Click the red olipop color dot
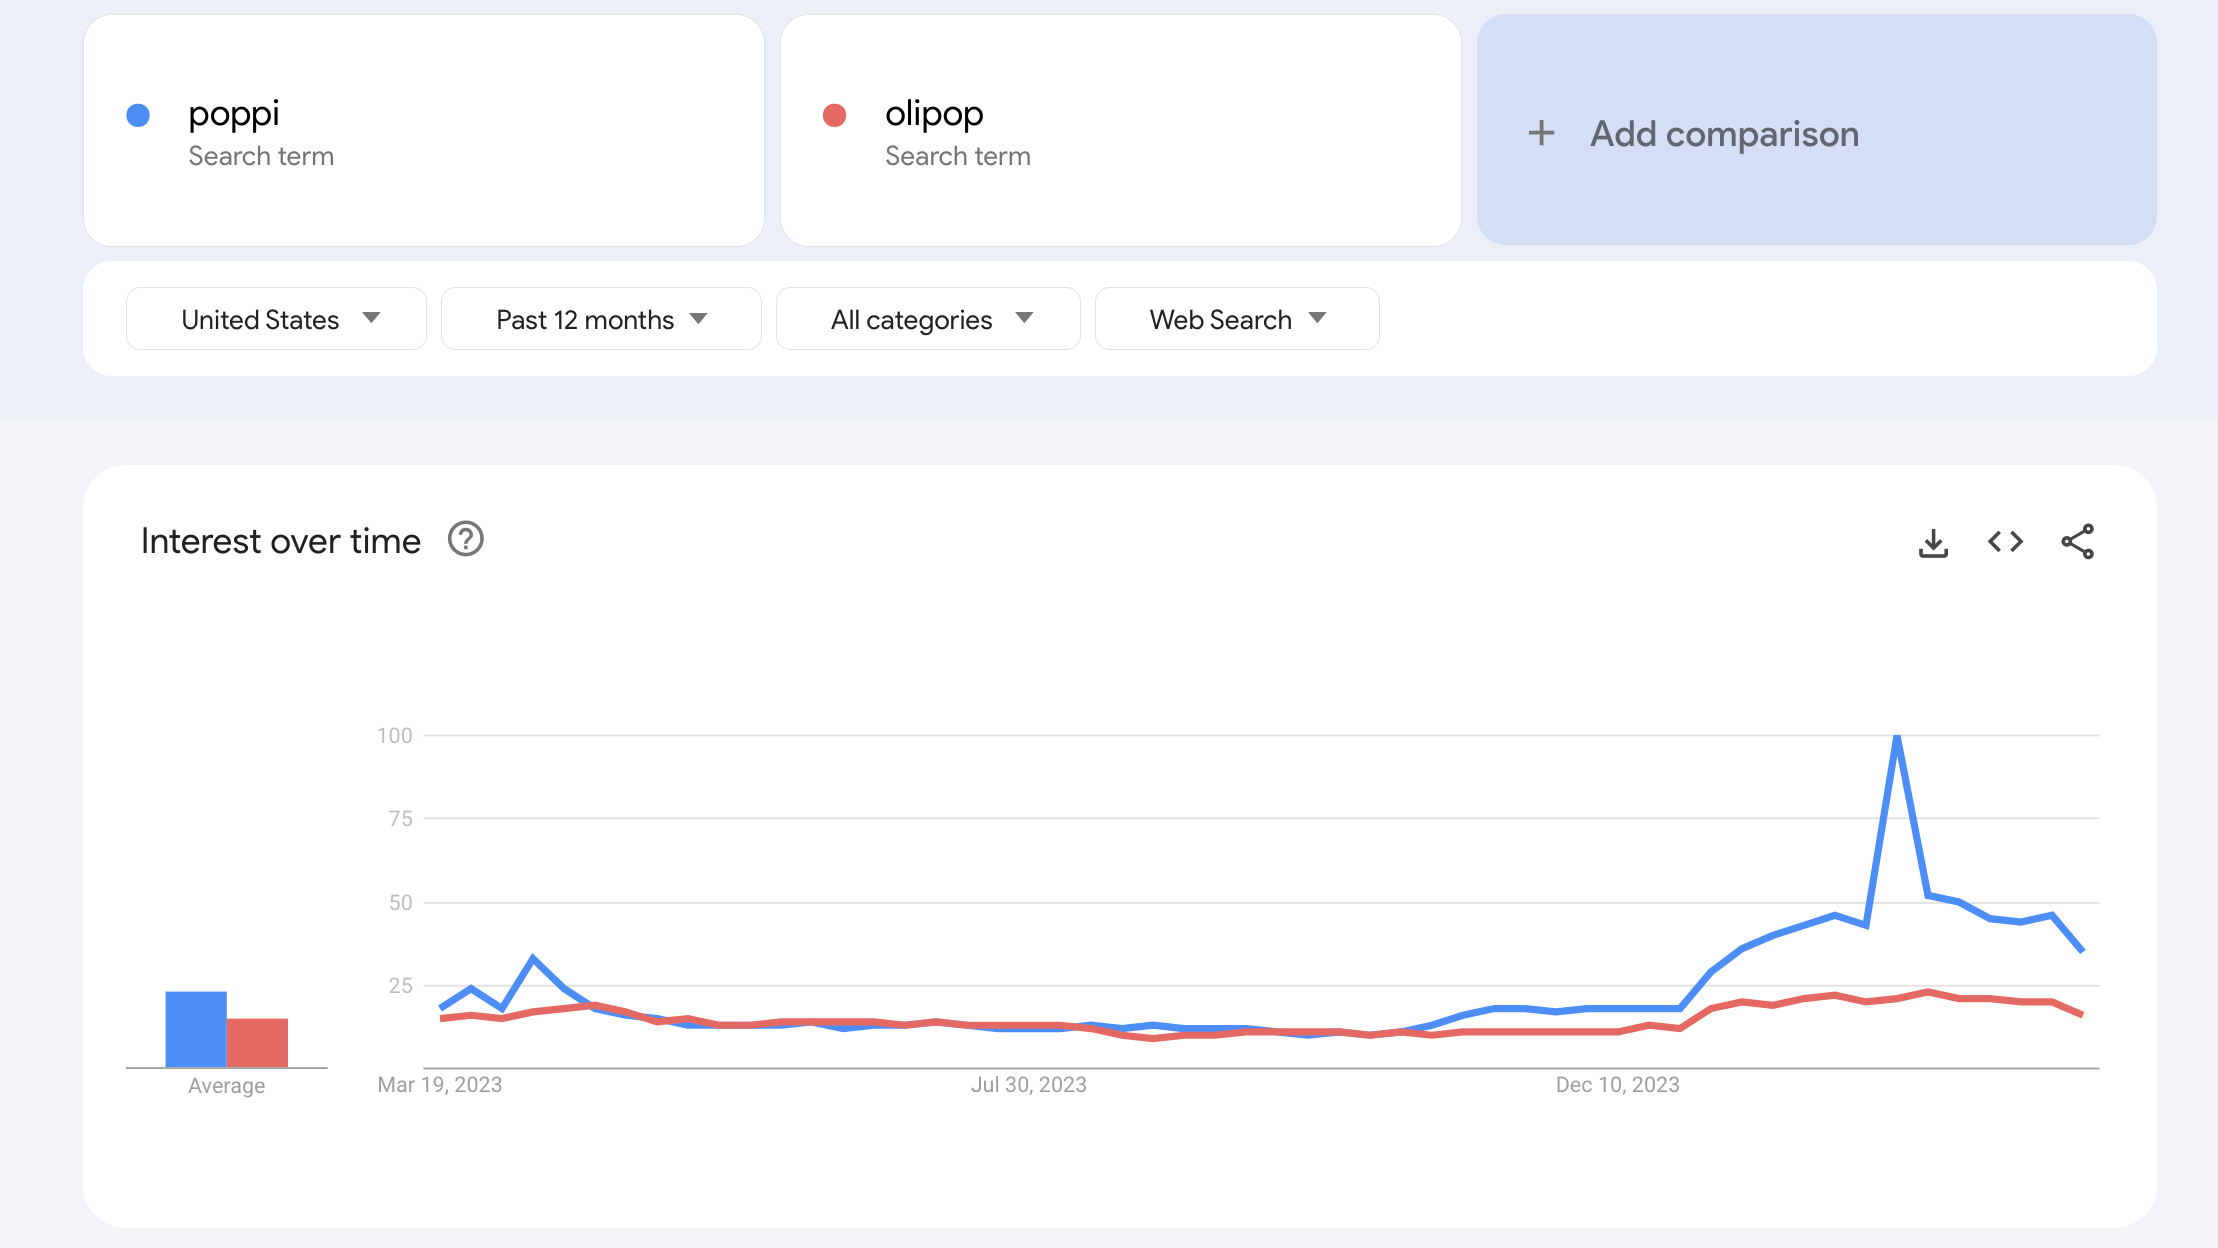The height and width of the screenshot is (1248, 2218). (x=834, y=115)
